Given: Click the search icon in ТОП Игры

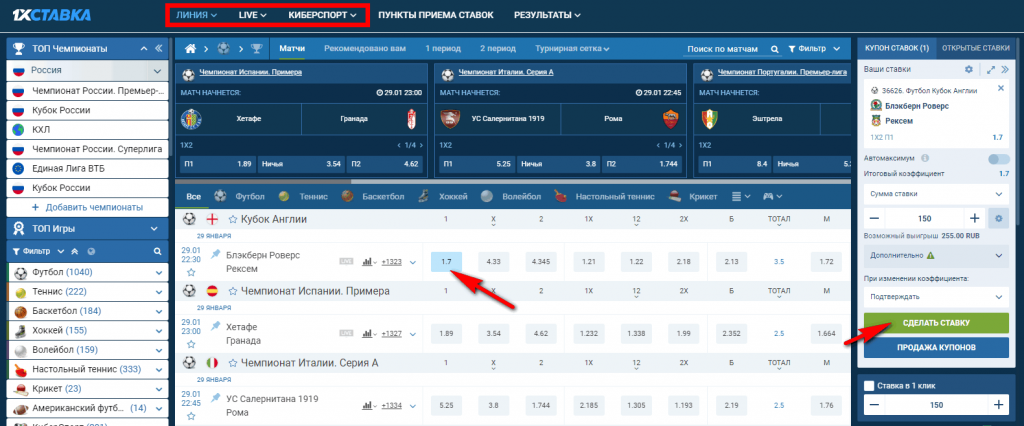Looking at the screenshot, I should [157, 251].
